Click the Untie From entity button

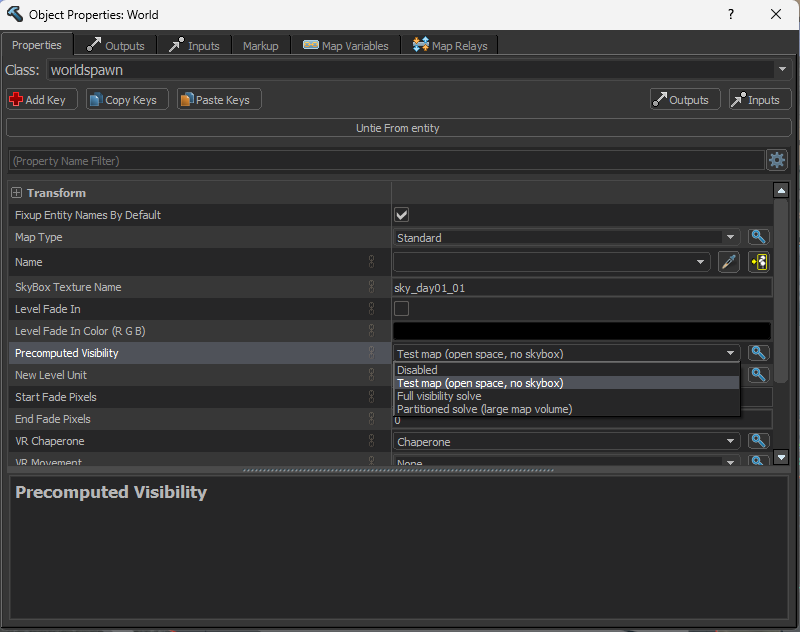point(398,128)
